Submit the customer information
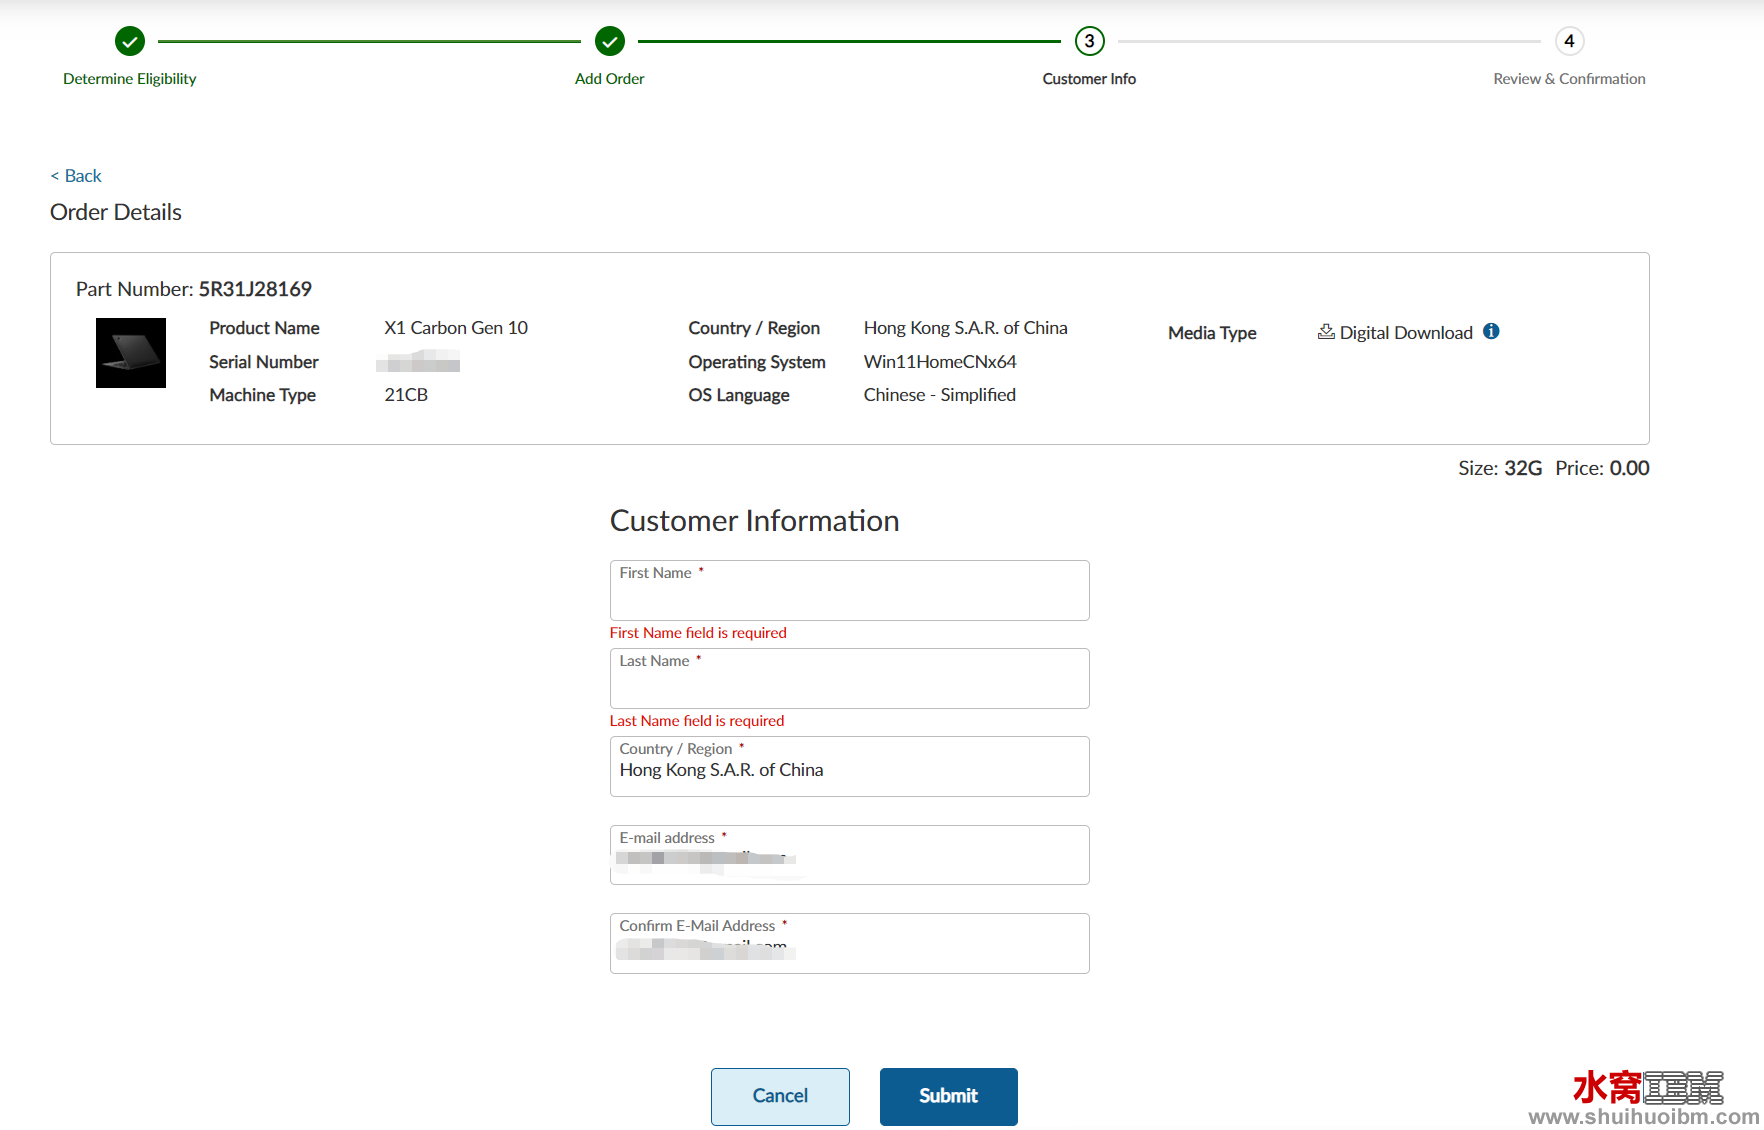This screenshot has height=1130, width=1764. coord(949,1096)
